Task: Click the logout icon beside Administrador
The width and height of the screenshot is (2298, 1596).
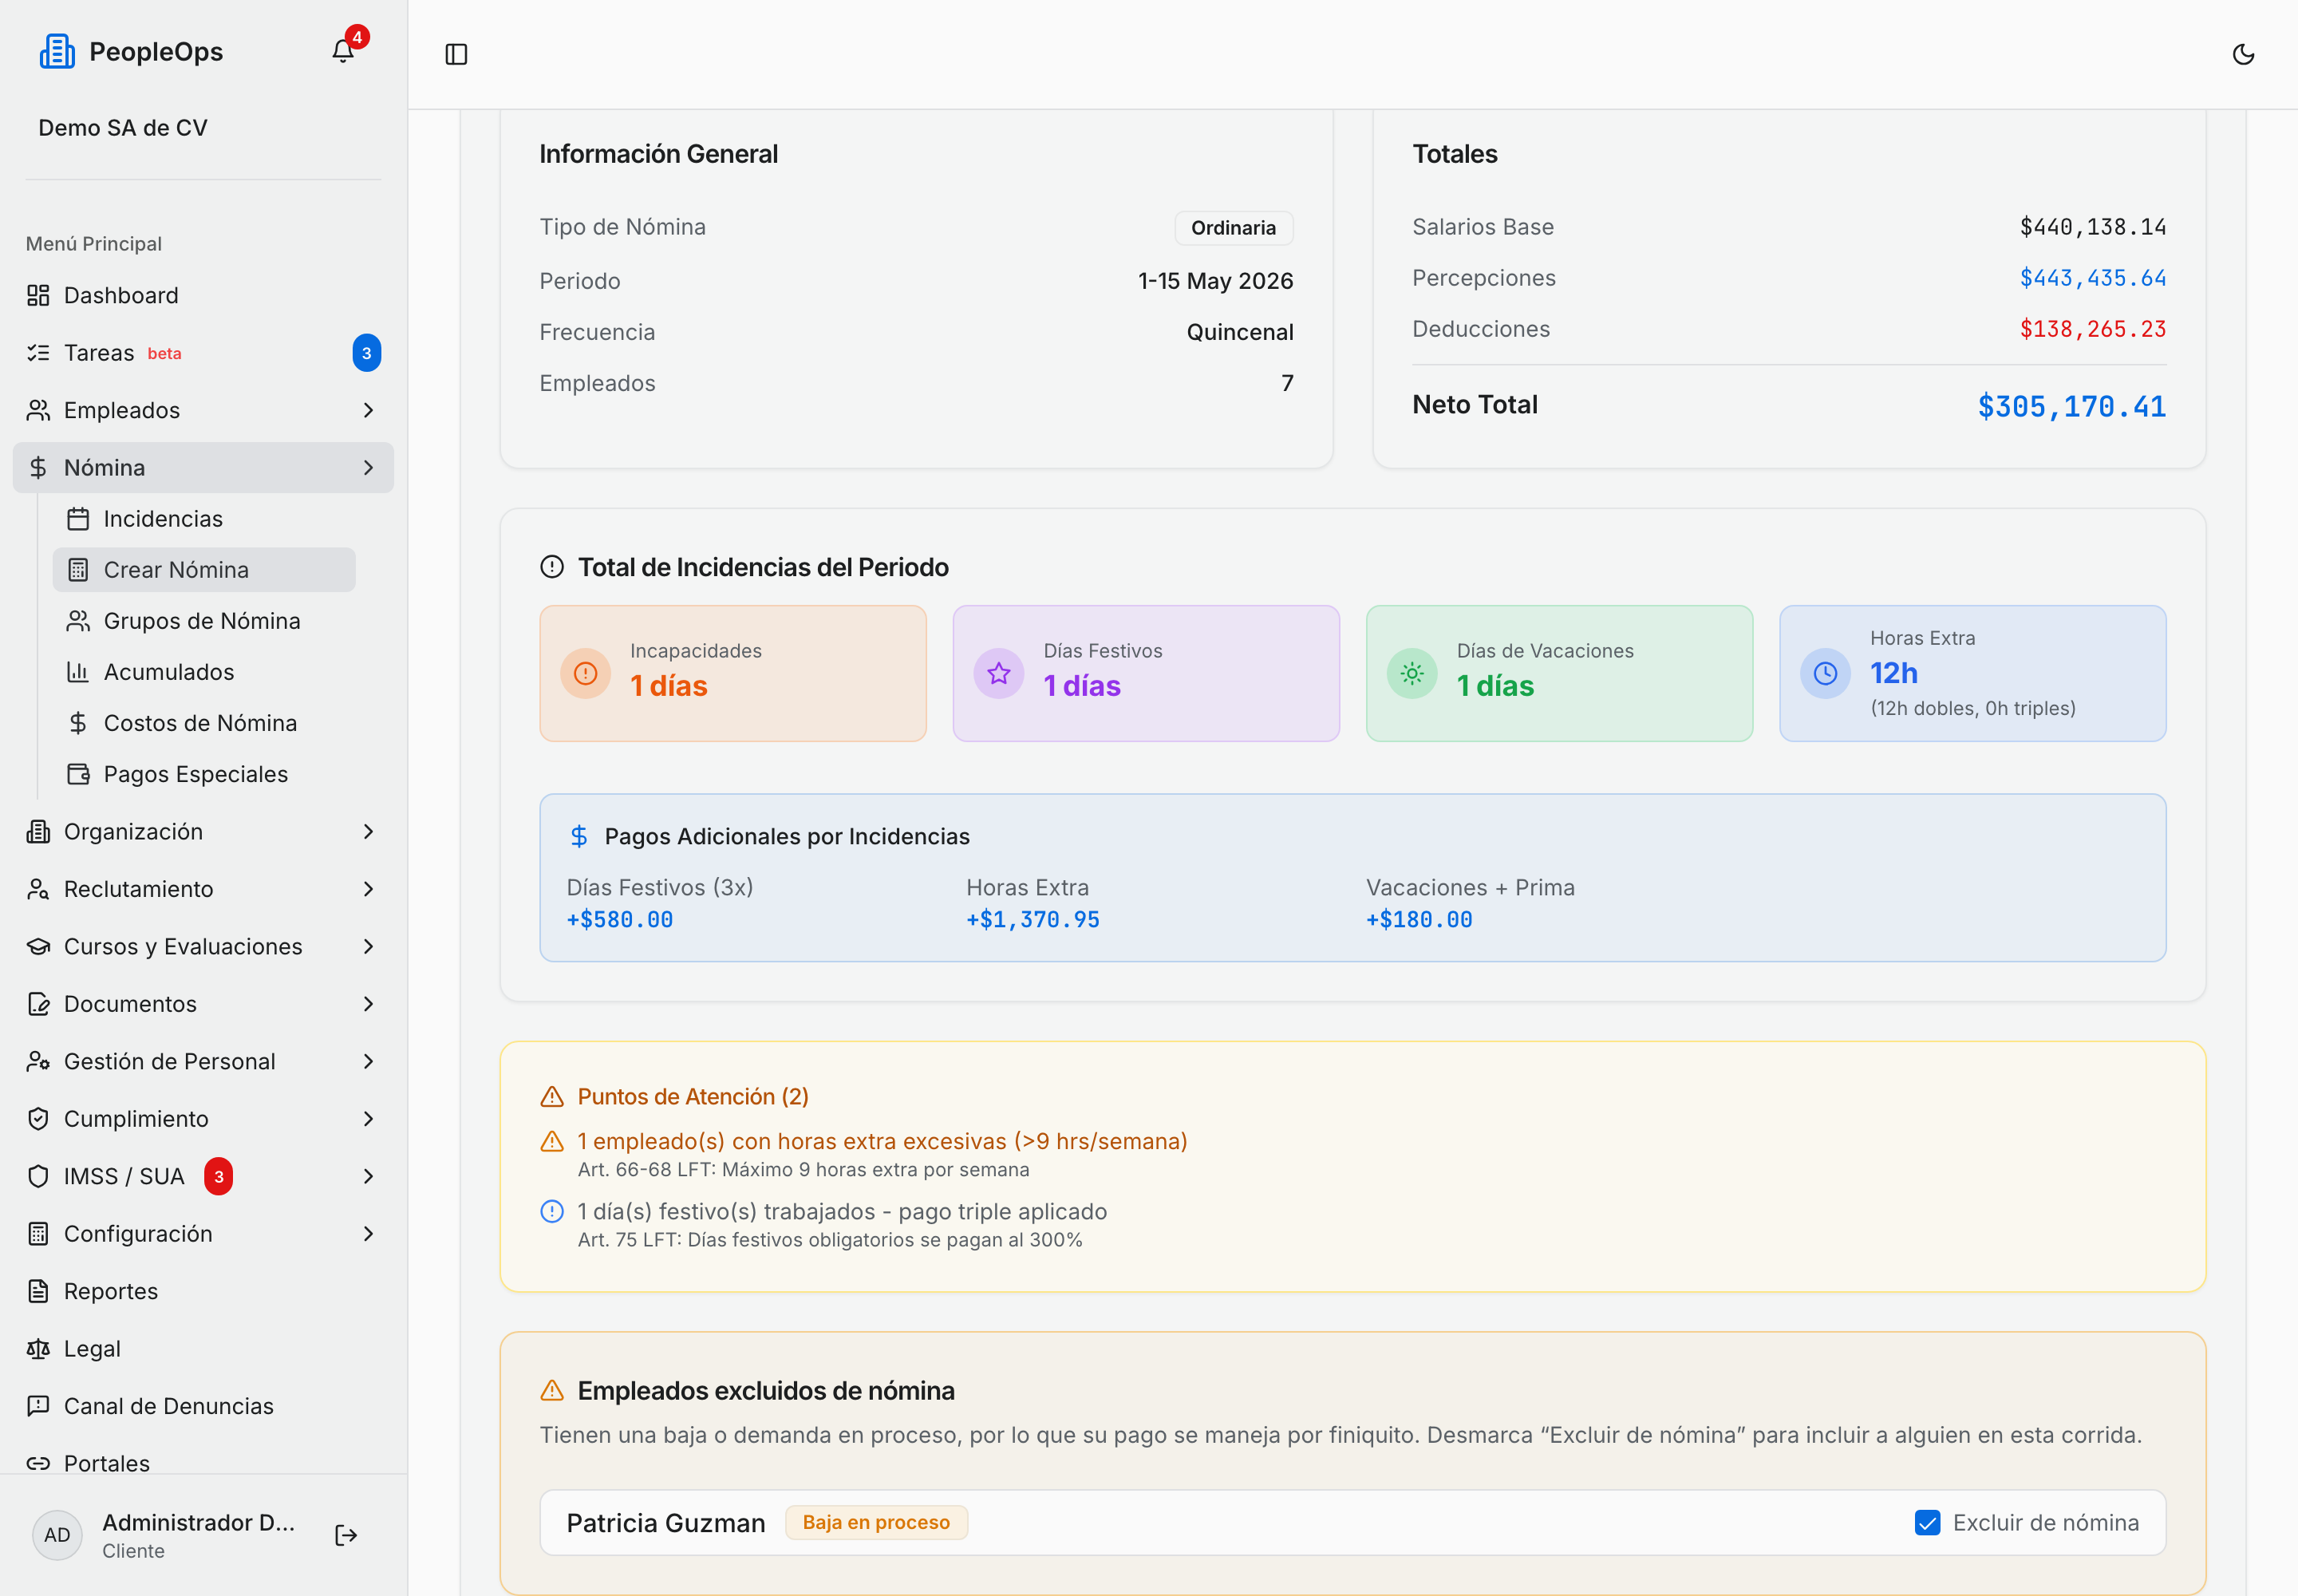Action: pyautogui.click(x=346, y=1535)
